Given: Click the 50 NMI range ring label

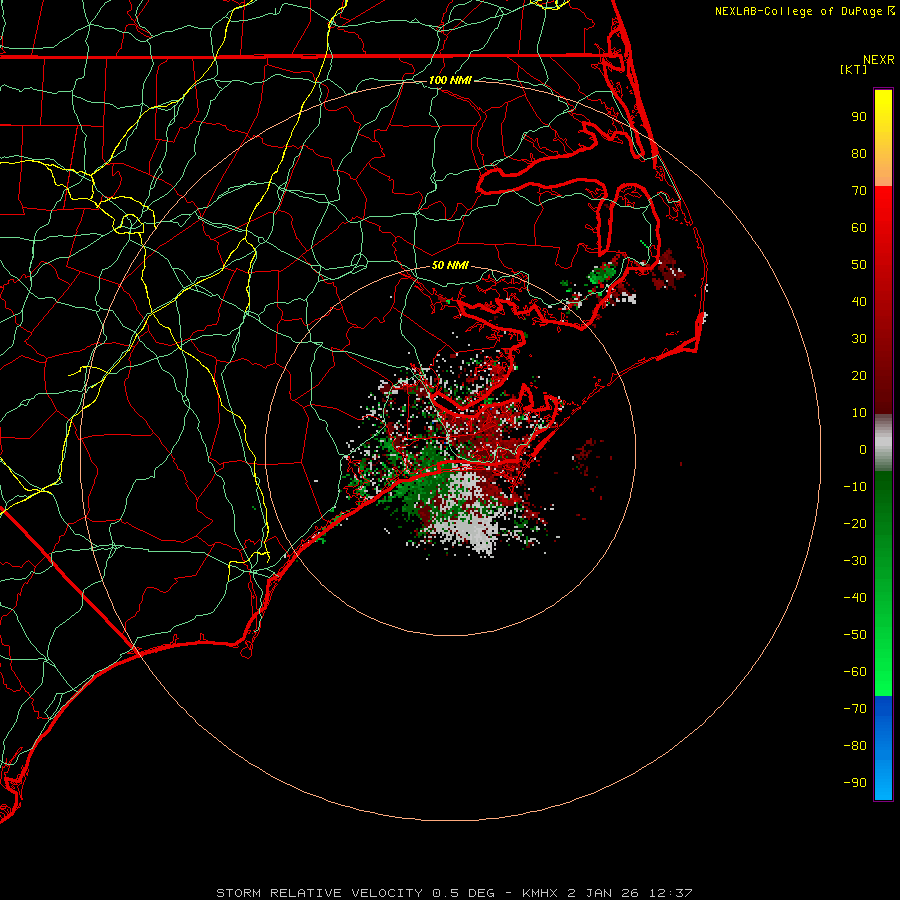Looking at the screenshot, I should [450, 265].
